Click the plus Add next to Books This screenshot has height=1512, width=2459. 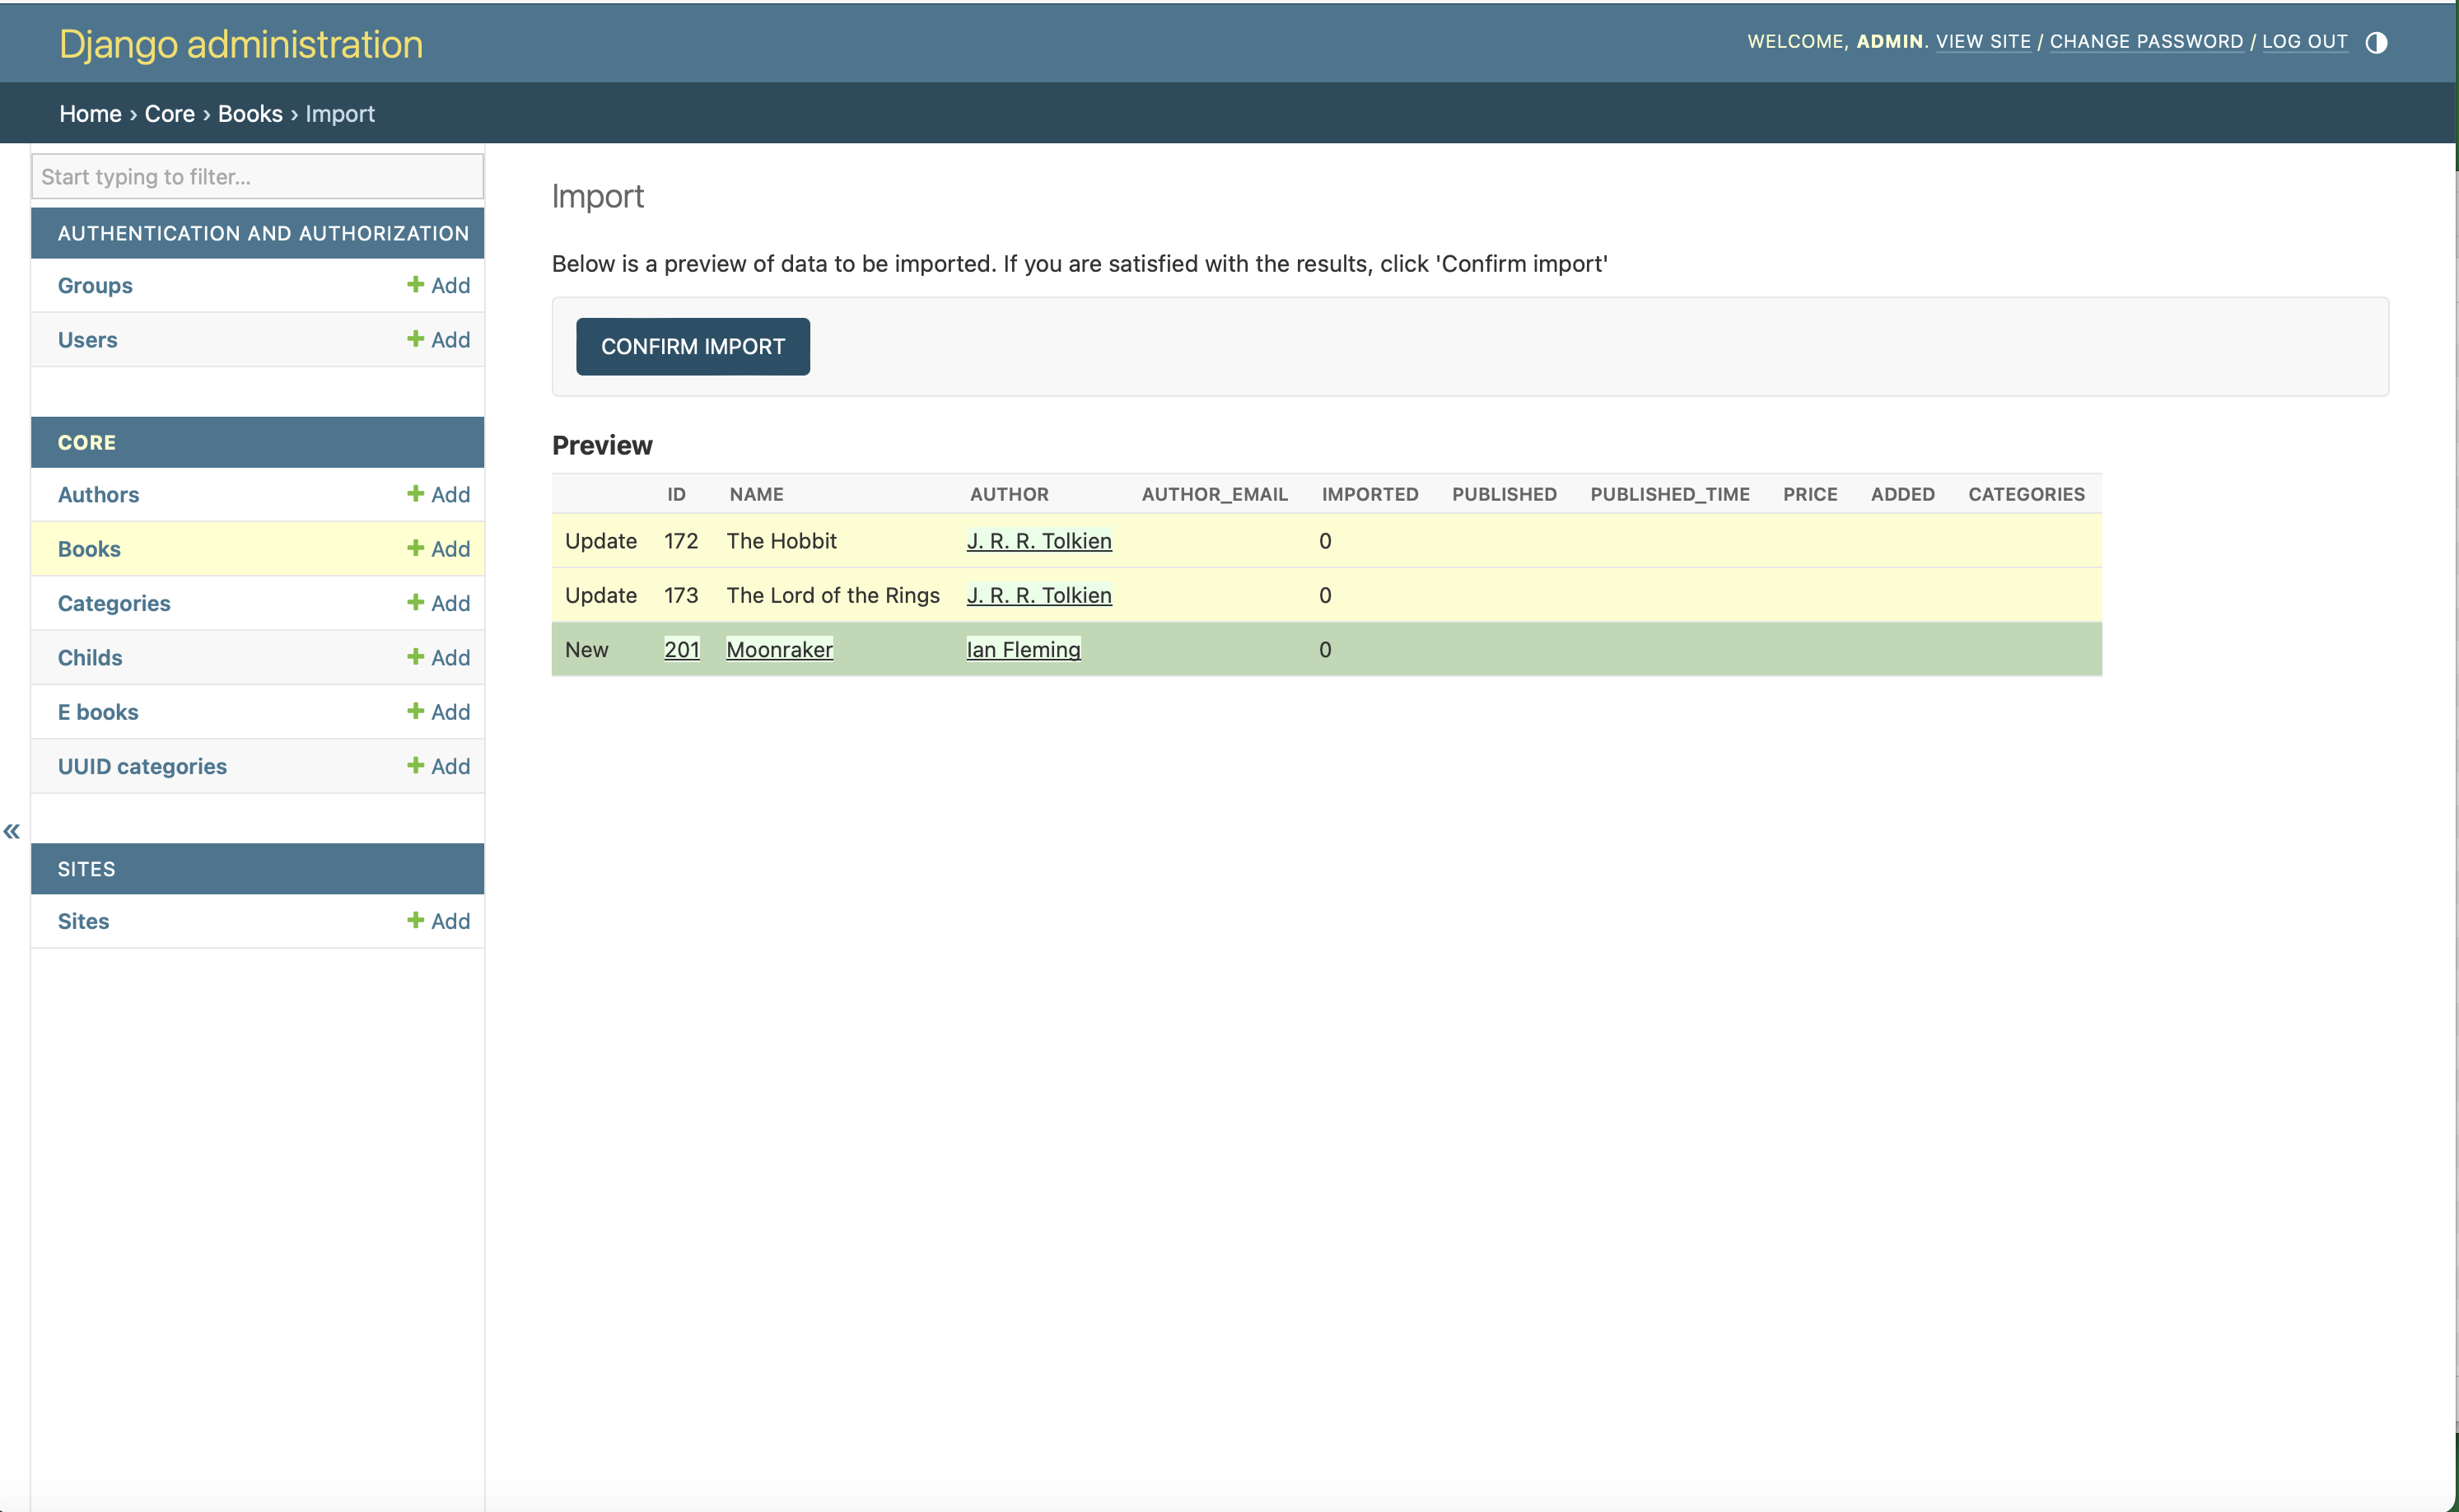[x=438, y=548]
